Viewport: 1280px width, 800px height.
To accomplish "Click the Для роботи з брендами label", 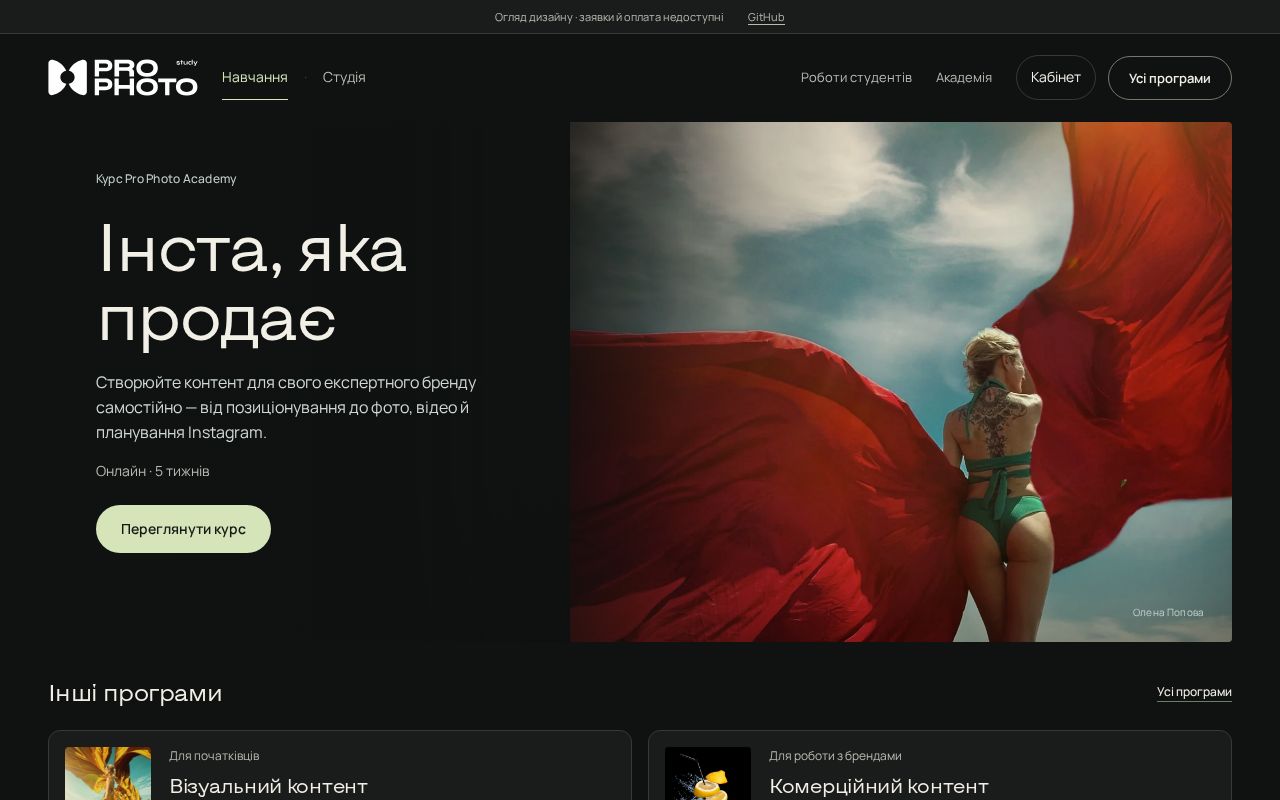I will tap(835, 756).
